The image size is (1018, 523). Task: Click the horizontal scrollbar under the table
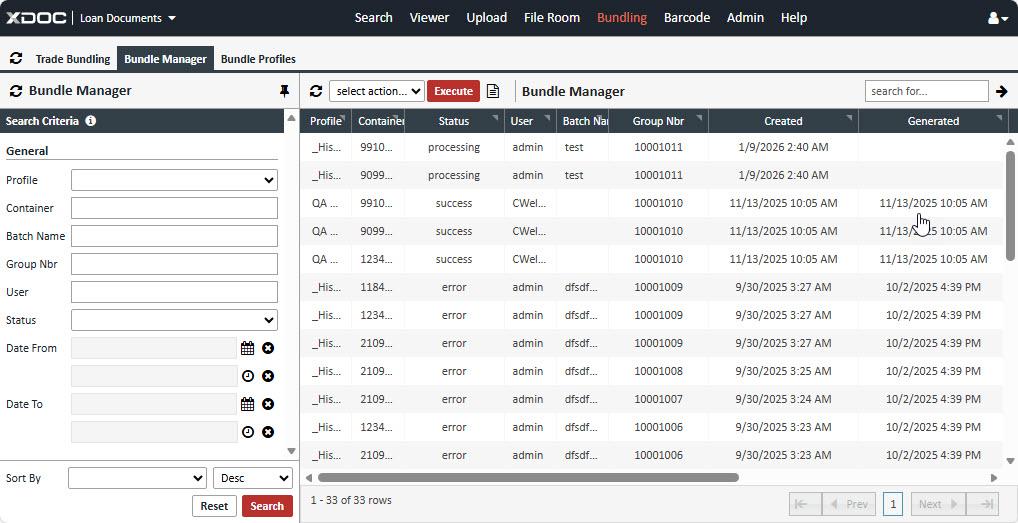[528, 478]
